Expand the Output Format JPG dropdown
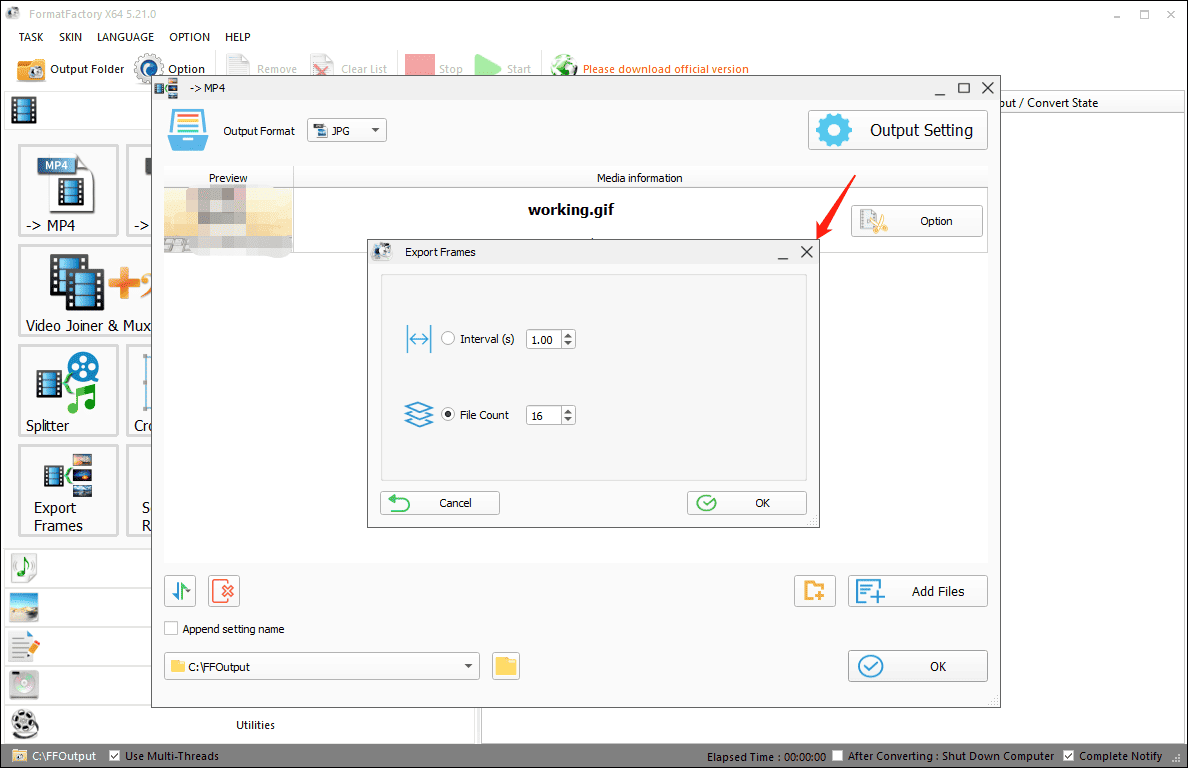 347,130
